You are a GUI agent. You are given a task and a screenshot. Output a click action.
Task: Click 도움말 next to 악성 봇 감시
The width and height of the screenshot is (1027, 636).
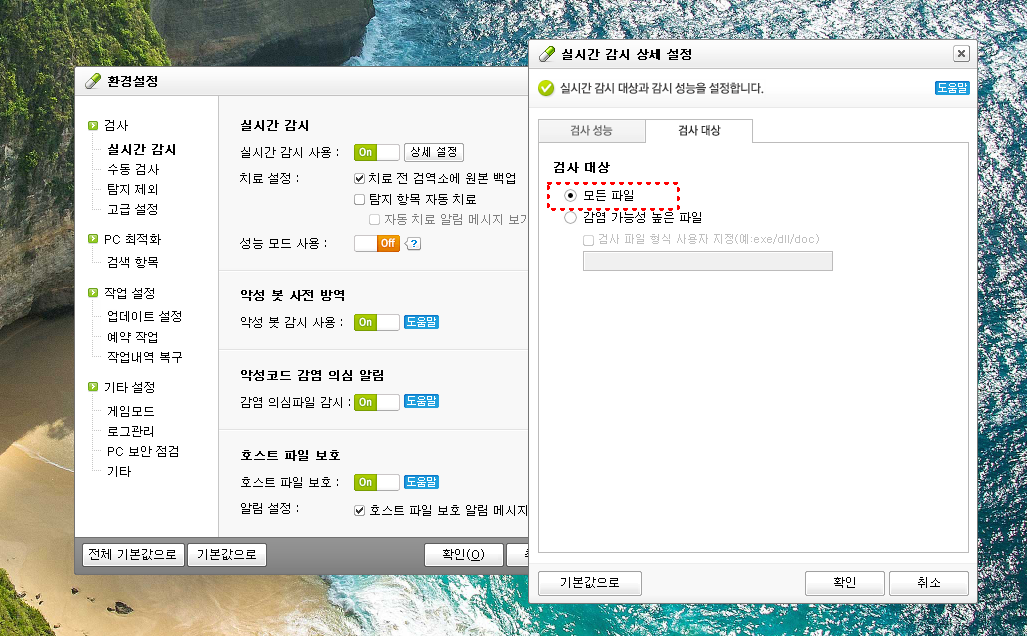(x=421, y=322)
